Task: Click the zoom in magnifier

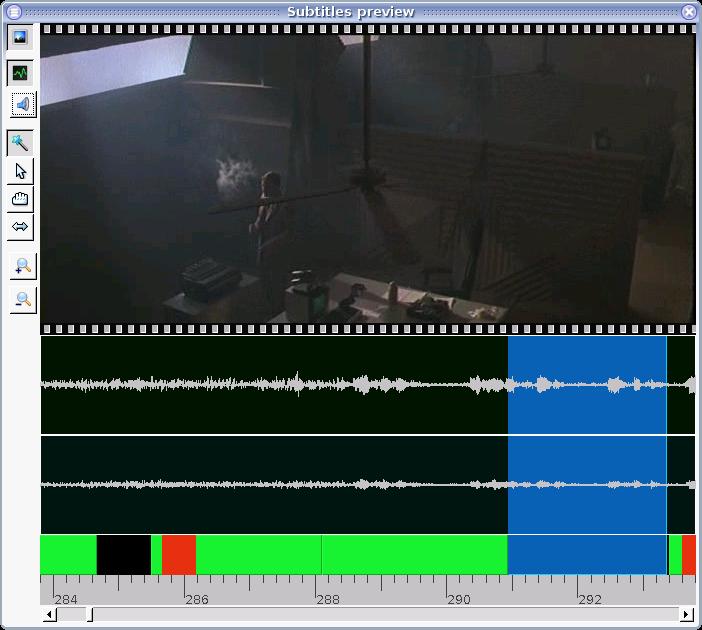Action: (x=23, y=266)
